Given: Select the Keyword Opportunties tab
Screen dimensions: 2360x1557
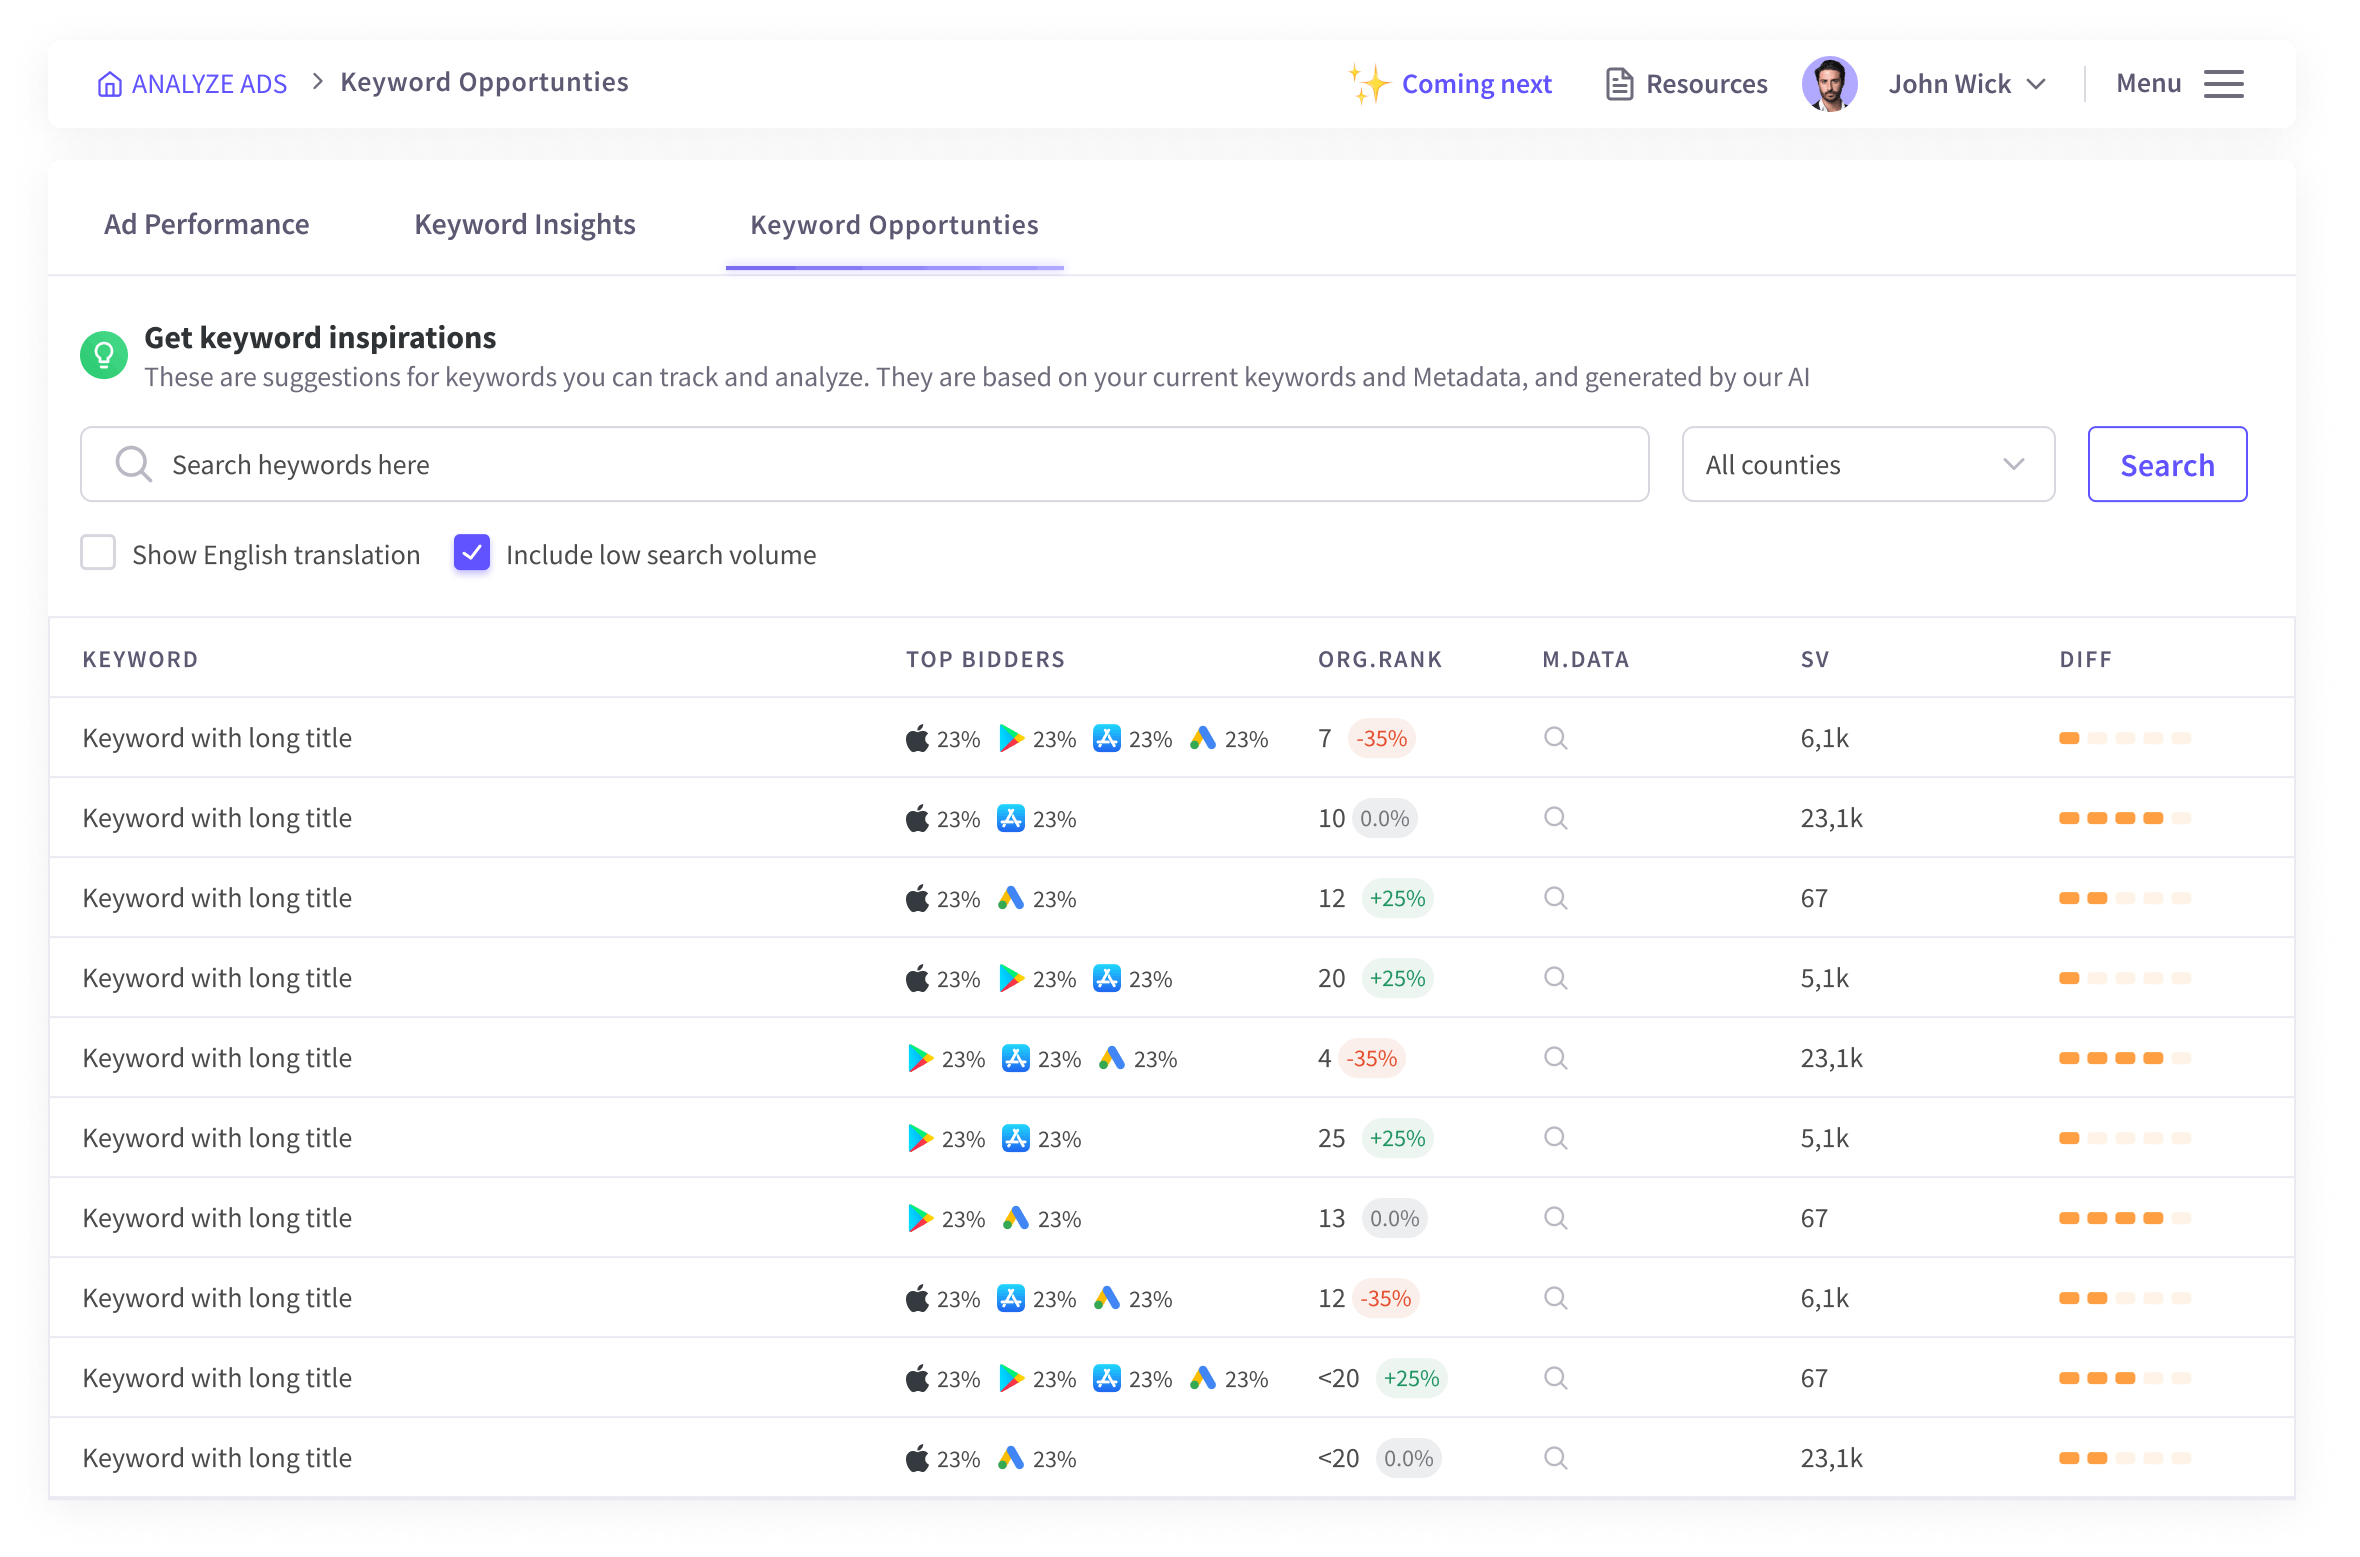Looking at the screenshot, I should click(895, 224).
